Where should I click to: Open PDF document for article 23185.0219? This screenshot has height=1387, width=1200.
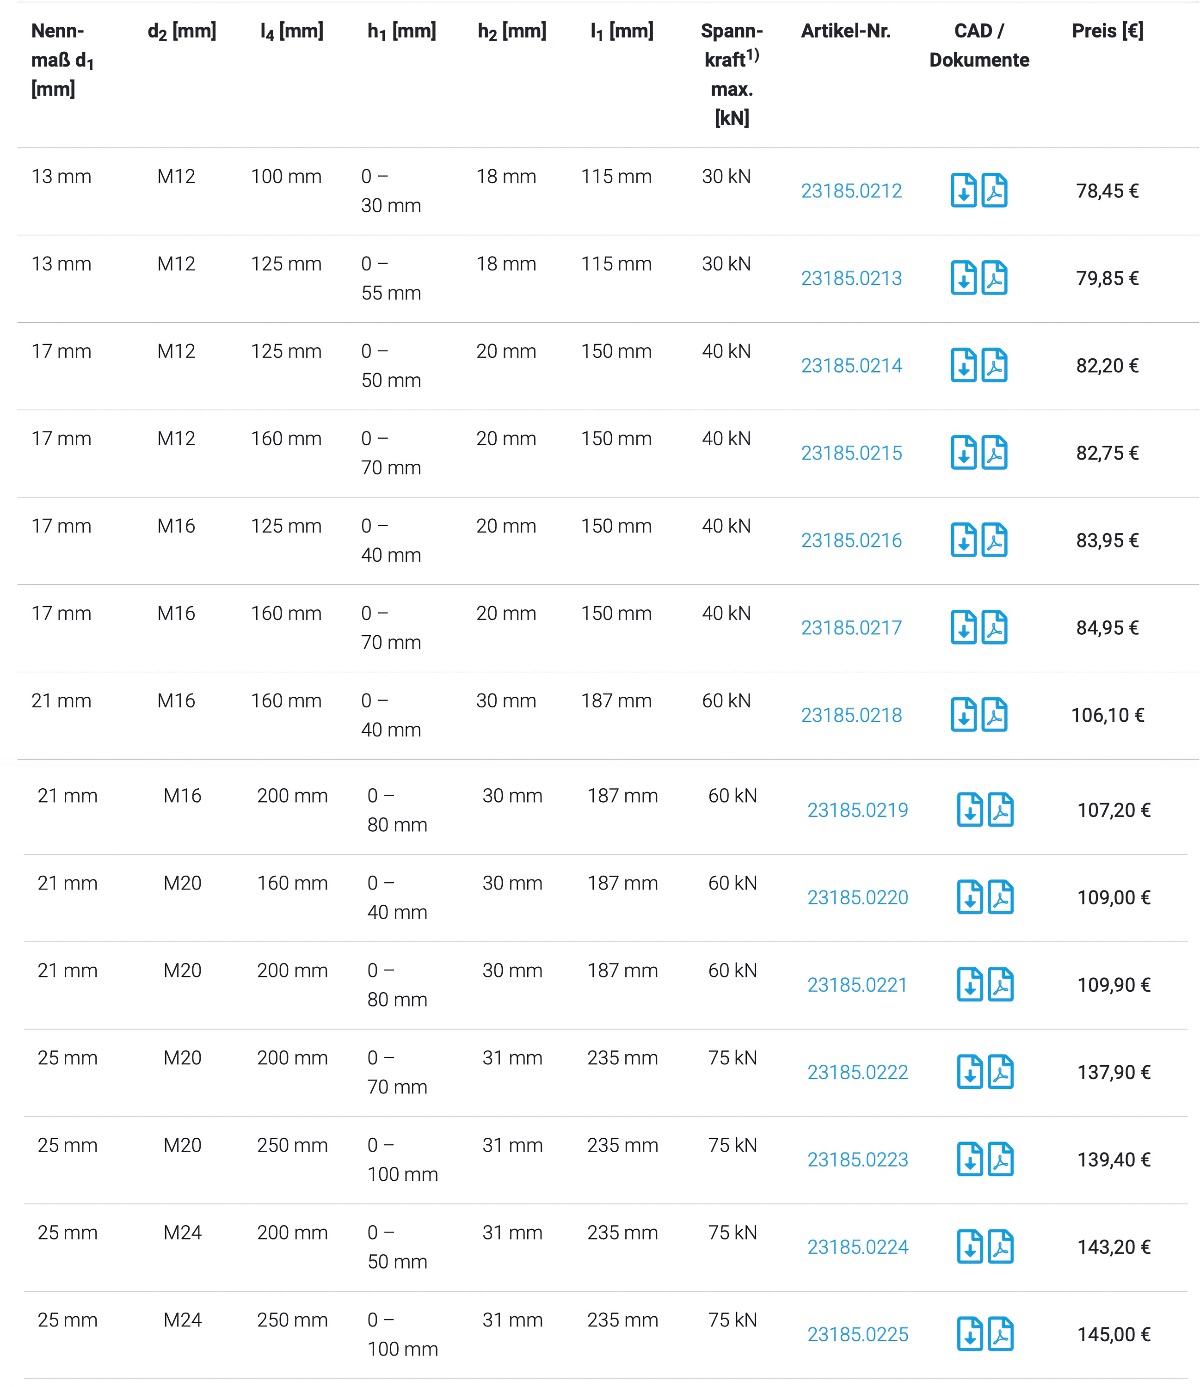[x=1000, y=810]
